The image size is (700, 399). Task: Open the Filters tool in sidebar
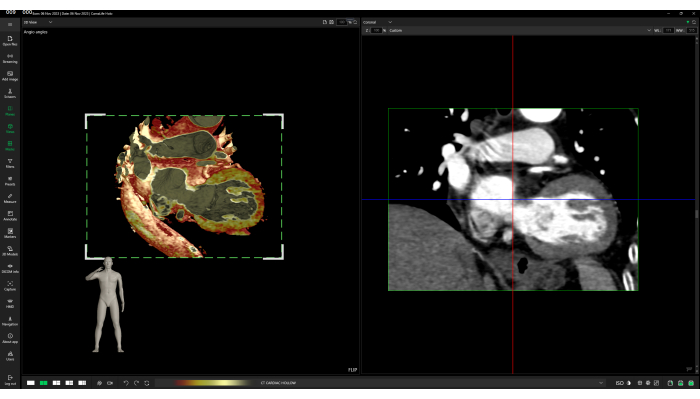(10, 163)
